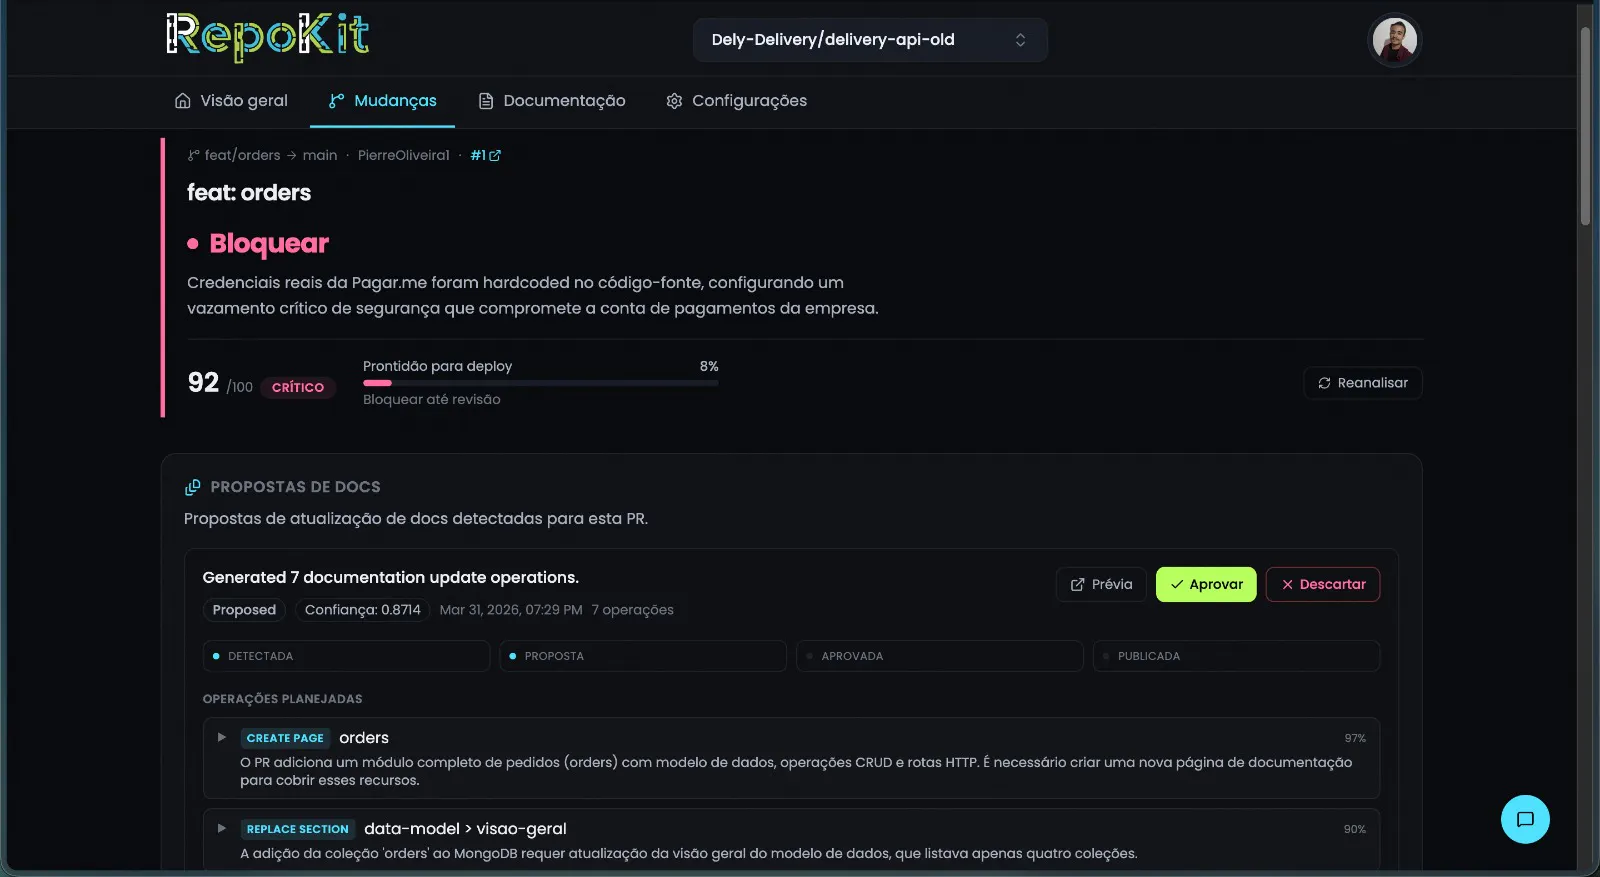The height and width of the screenshot is (877, 1600).
Task: Open the user avatar menu
Action: (1394, 40)
